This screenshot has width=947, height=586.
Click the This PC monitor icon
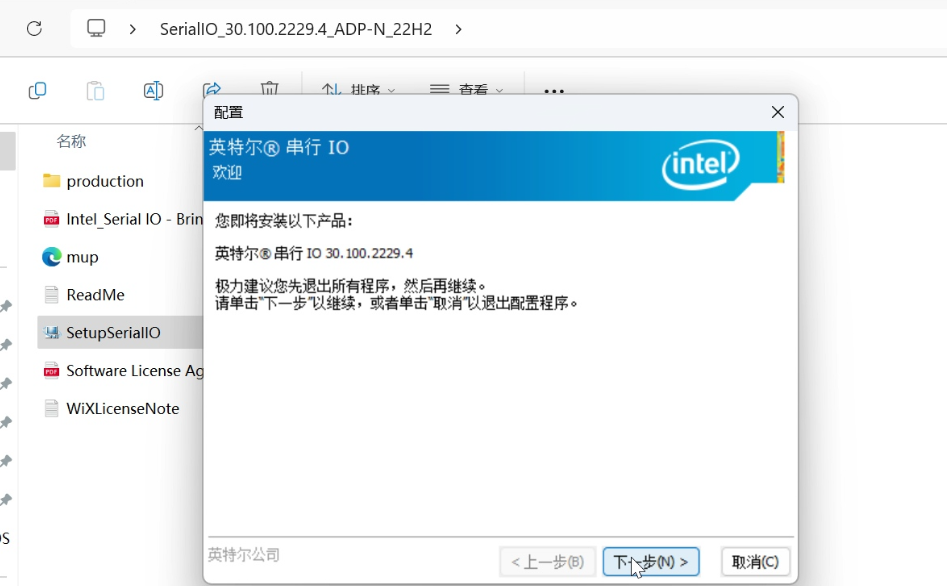(96, 29)
